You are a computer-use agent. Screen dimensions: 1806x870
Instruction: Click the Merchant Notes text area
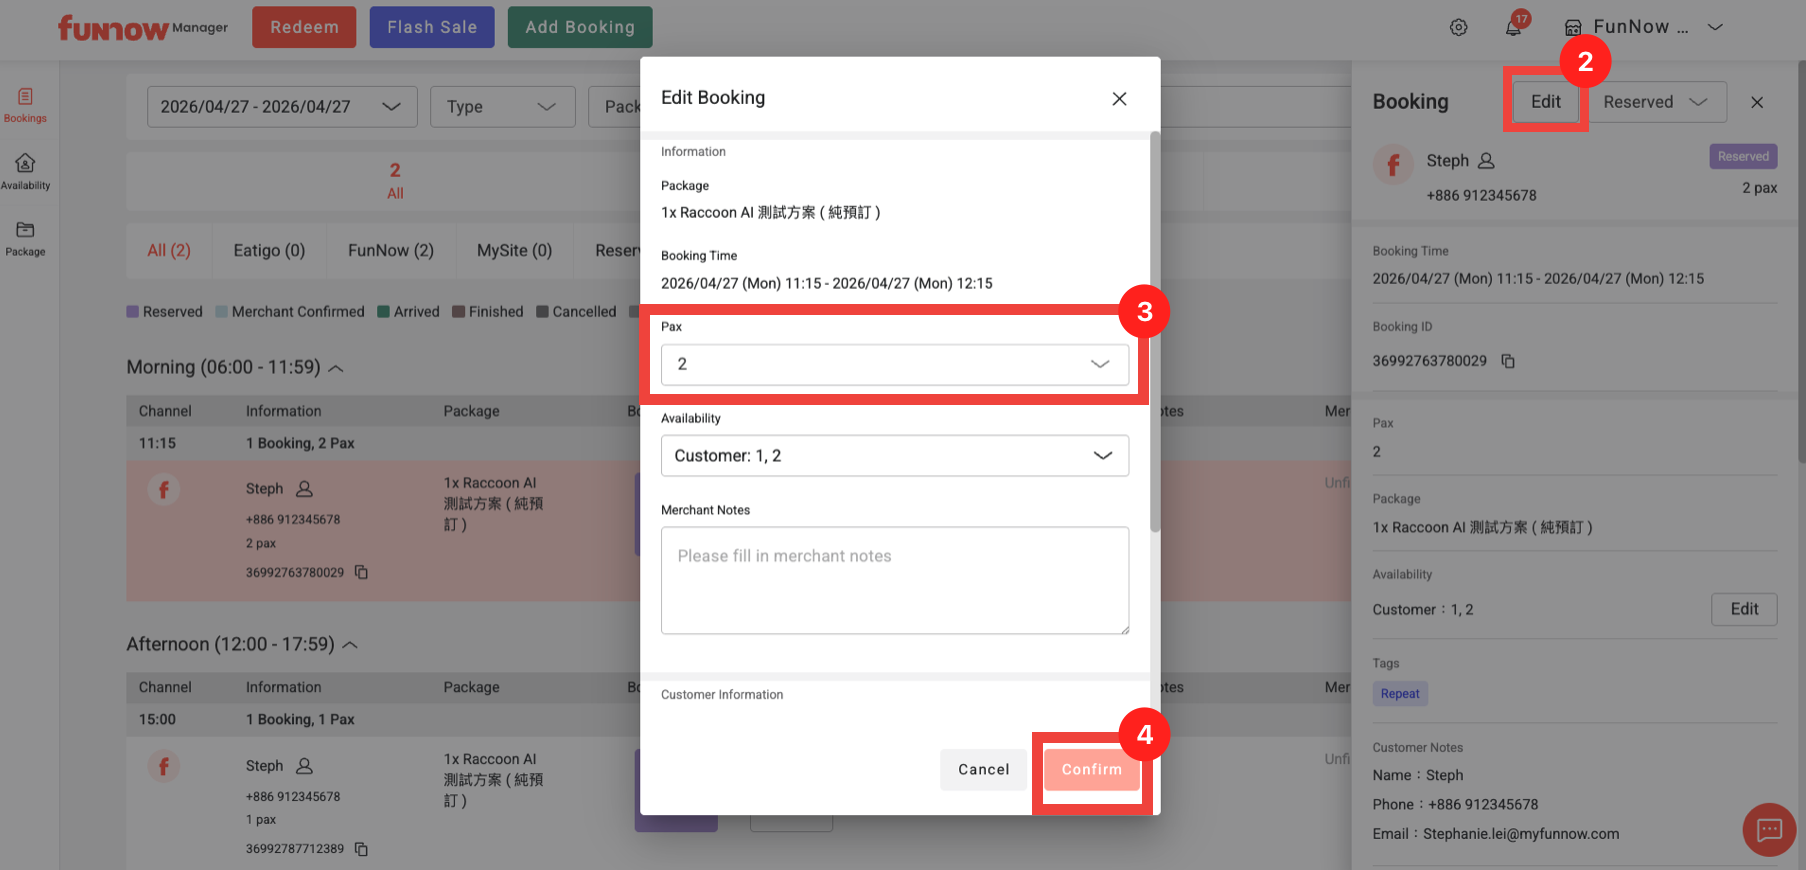tap(894, 580)
